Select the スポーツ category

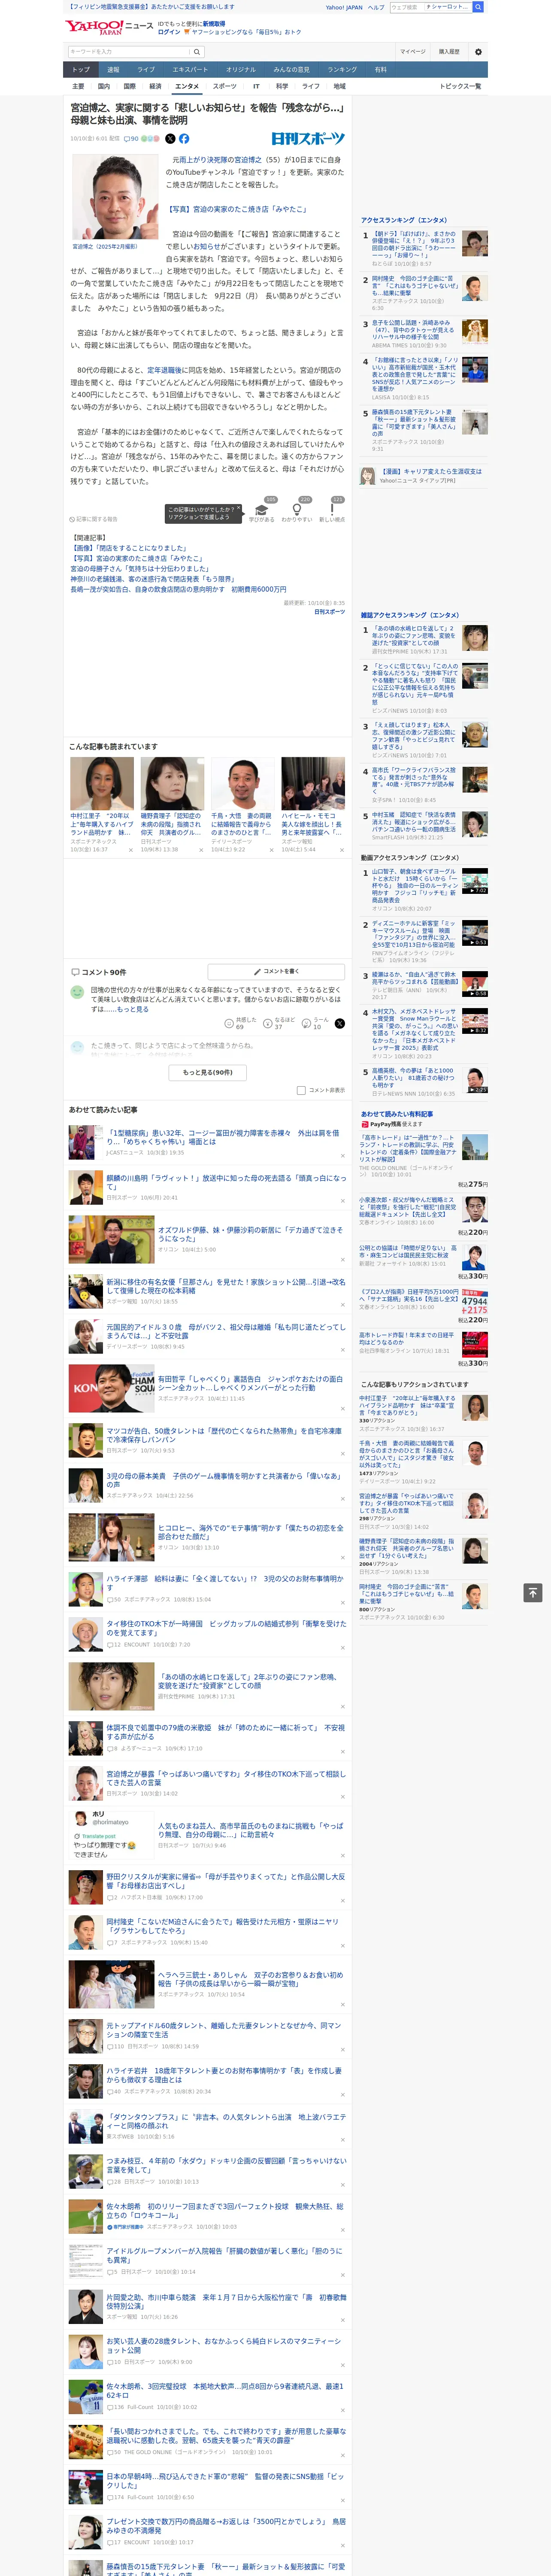pyautogui.click(x=225, y=86)
